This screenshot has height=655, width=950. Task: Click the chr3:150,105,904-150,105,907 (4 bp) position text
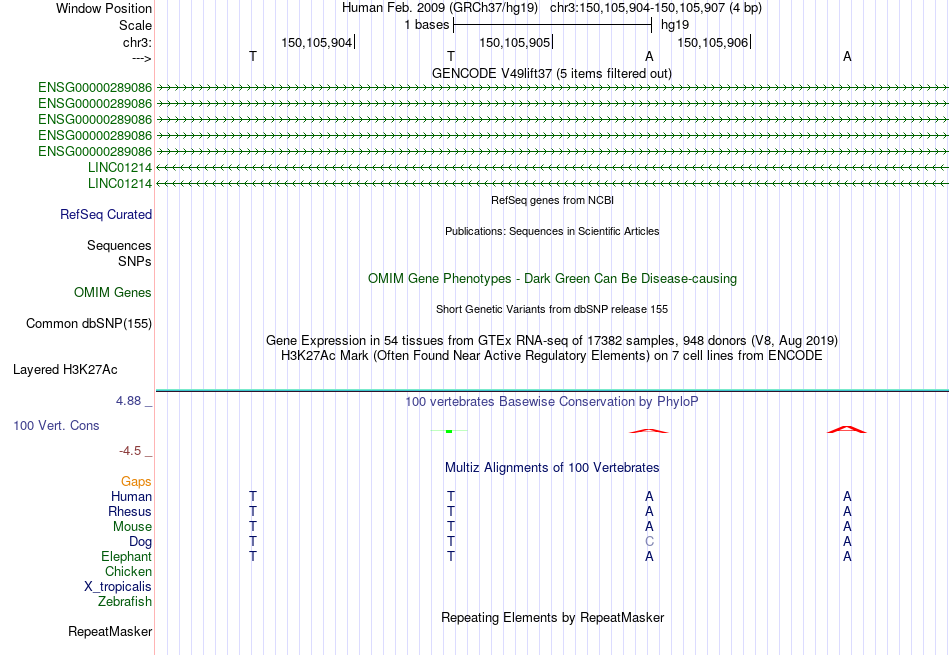[656, 8]
